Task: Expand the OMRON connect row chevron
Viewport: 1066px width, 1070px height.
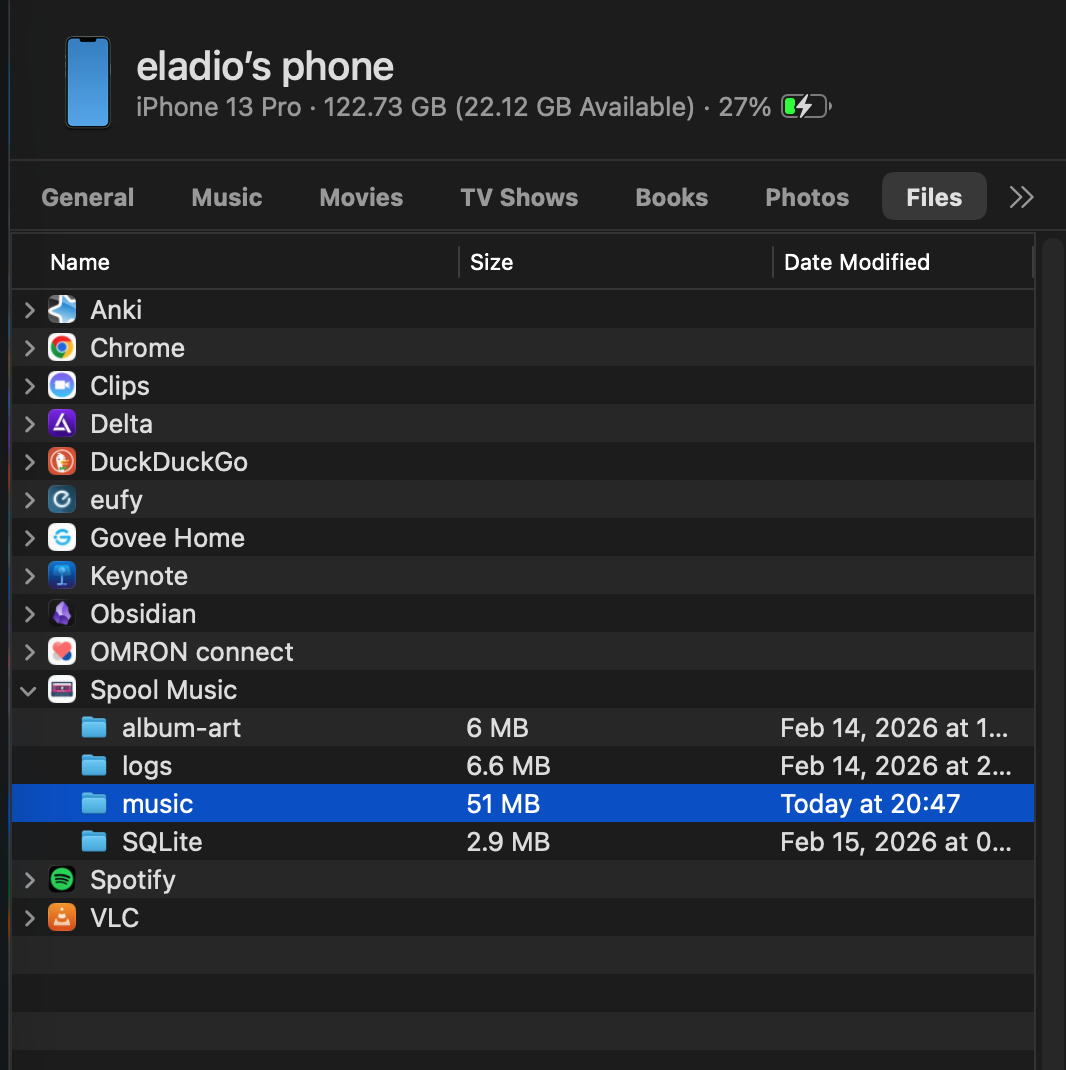Action: [29, 652]
